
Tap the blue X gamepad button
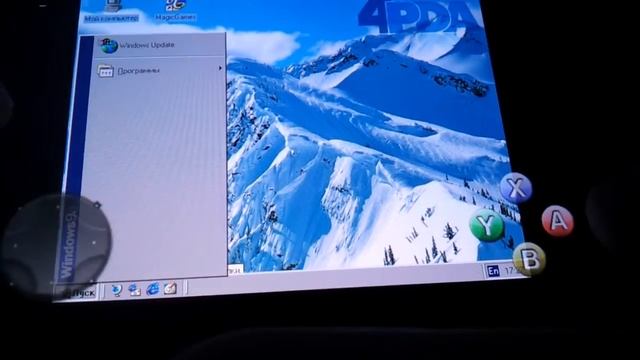(516, 188)
